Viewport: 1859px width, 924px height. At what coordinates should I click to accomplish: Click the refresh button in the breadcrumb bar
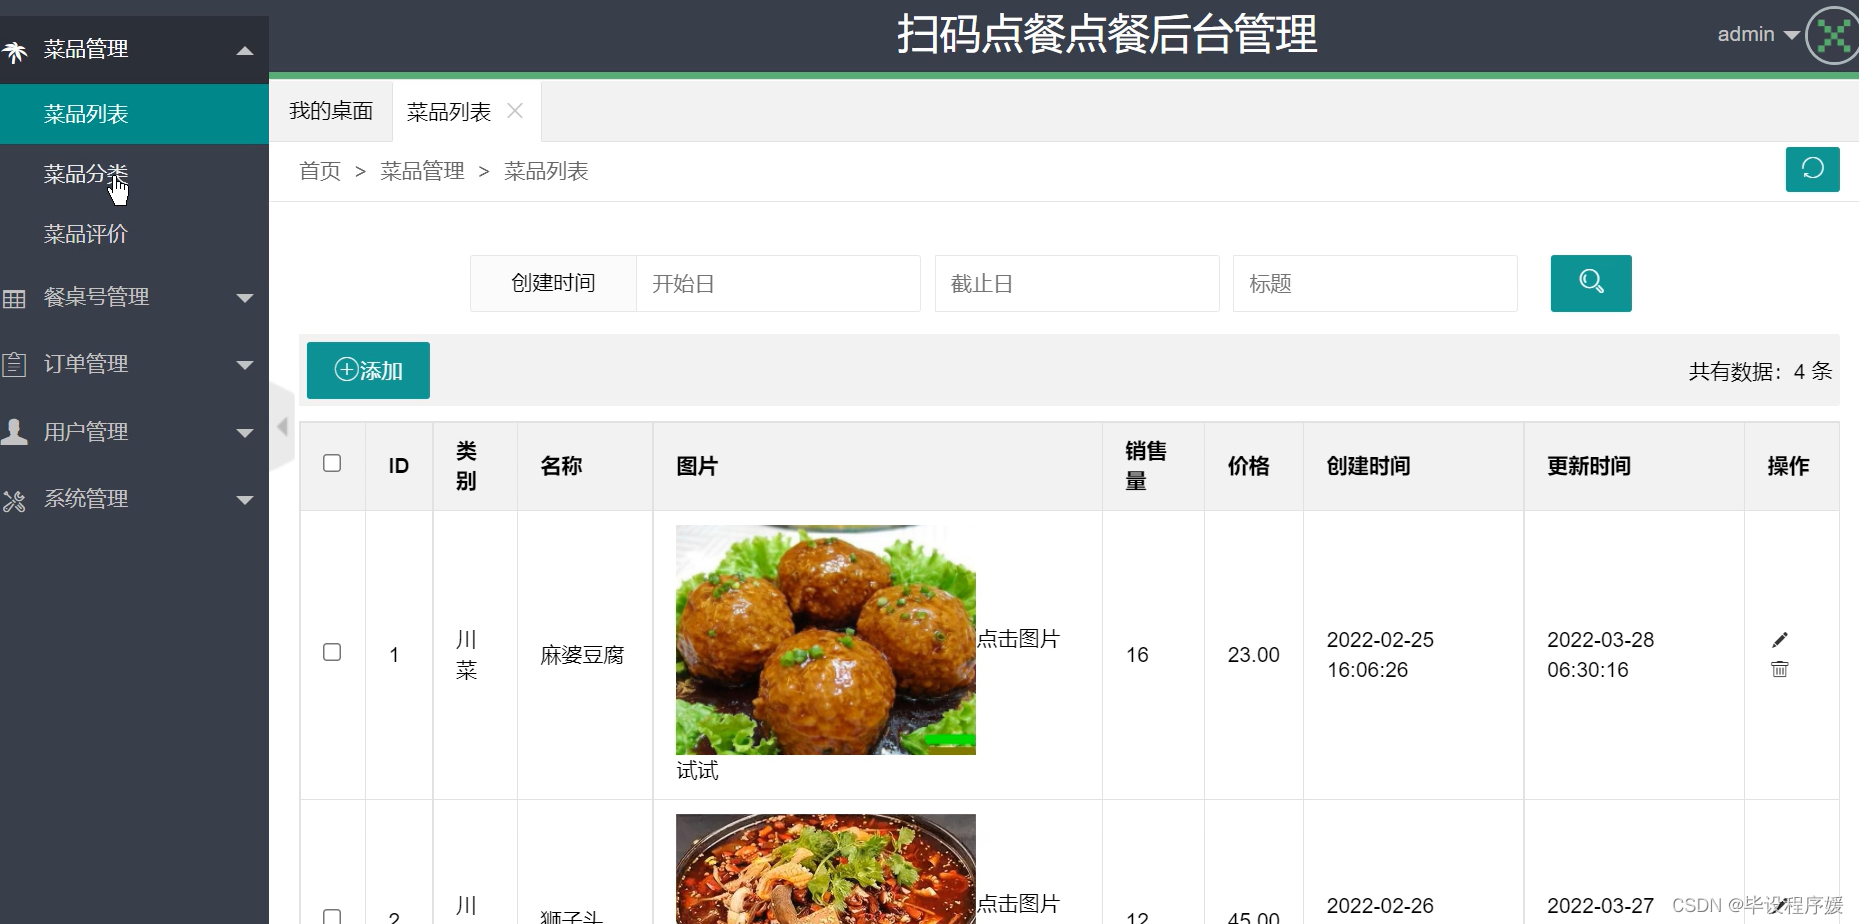tap(1812, 169)
